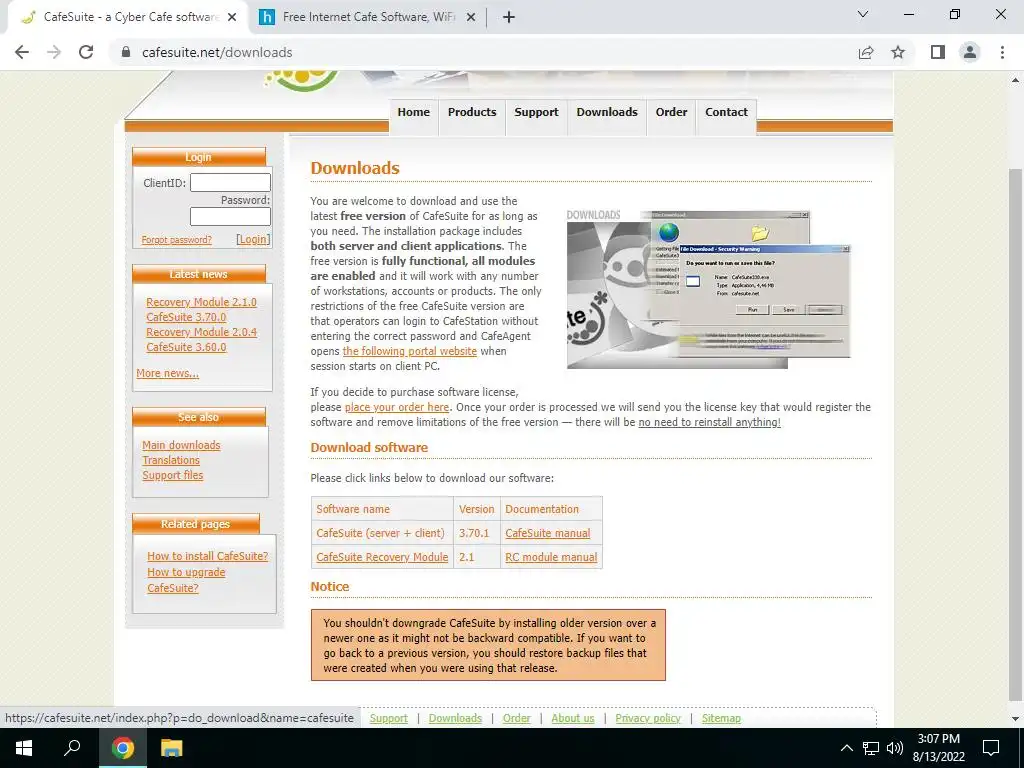Reload the cafesuite.net page

point(86,52)
